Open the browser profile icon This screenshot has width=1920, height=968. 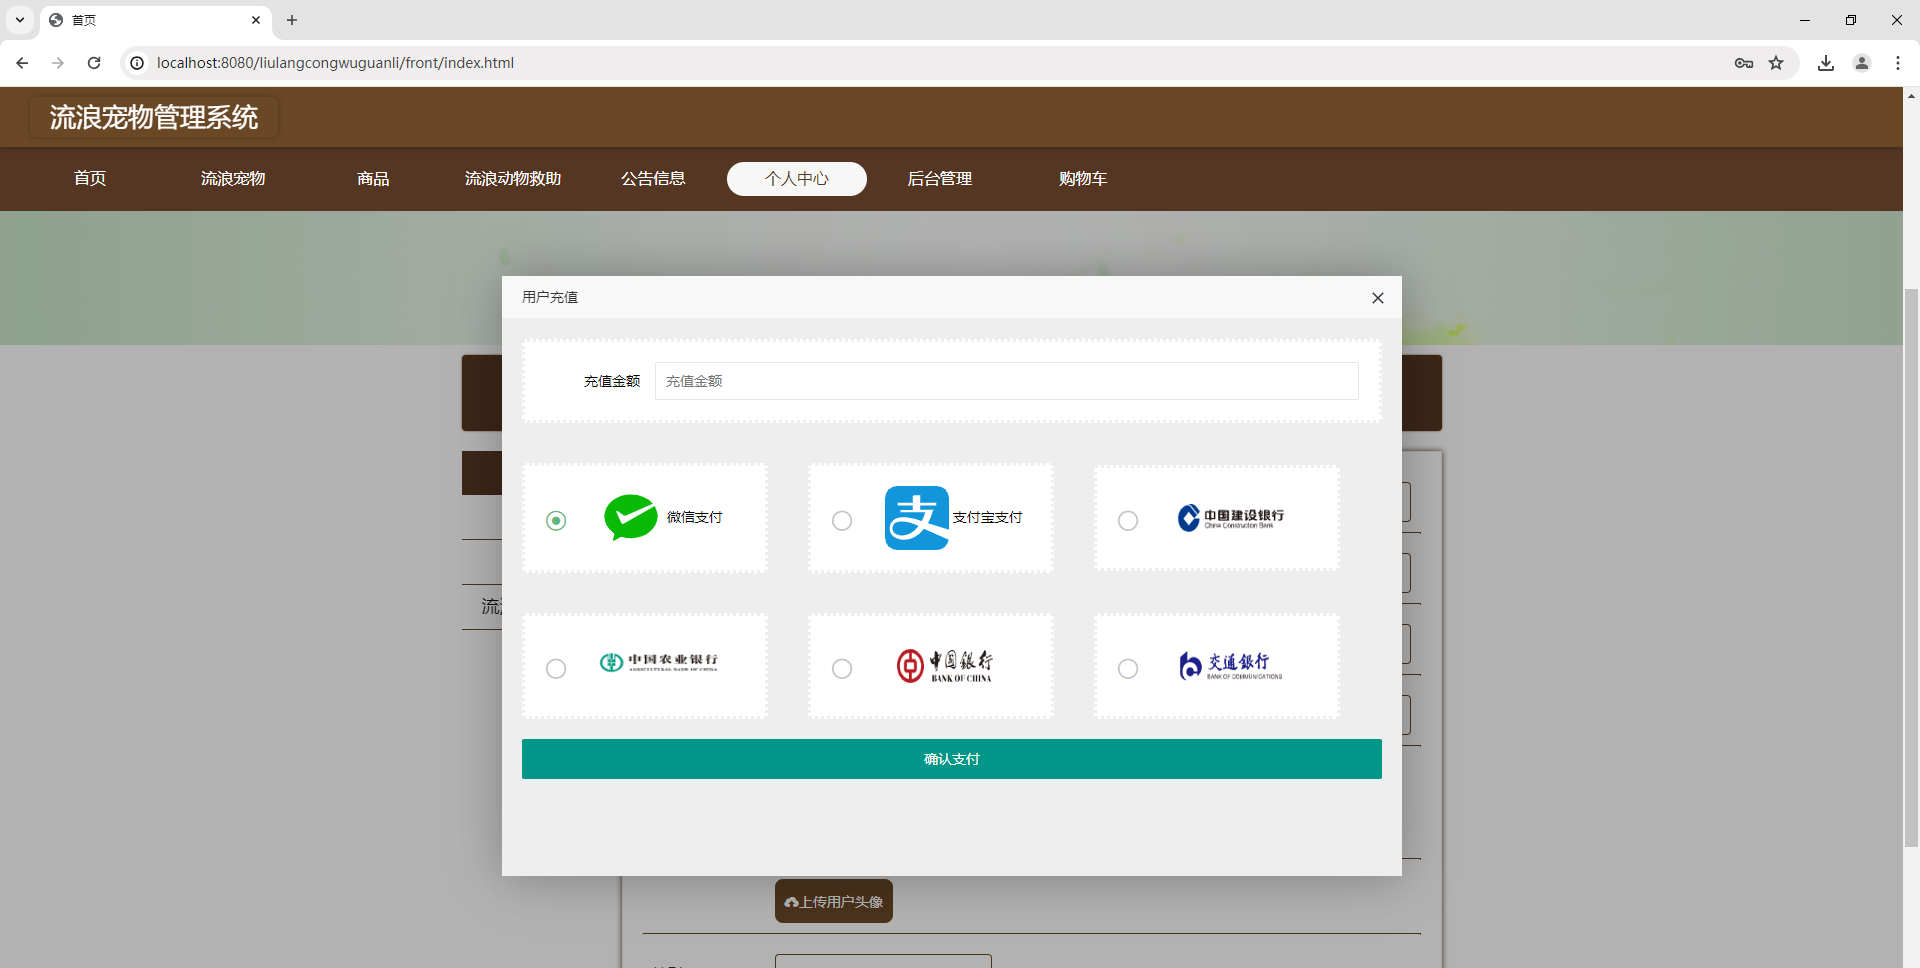[x=1862, y=63]
